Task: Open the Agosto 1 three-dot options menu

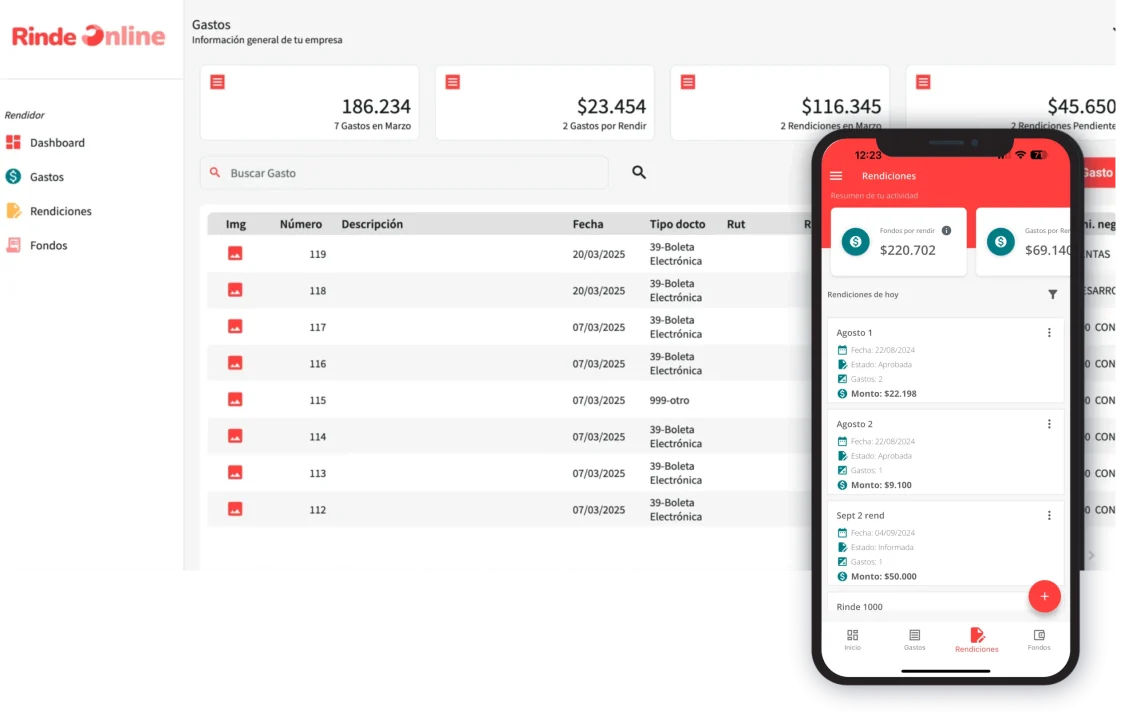Action: [1049, 333]
